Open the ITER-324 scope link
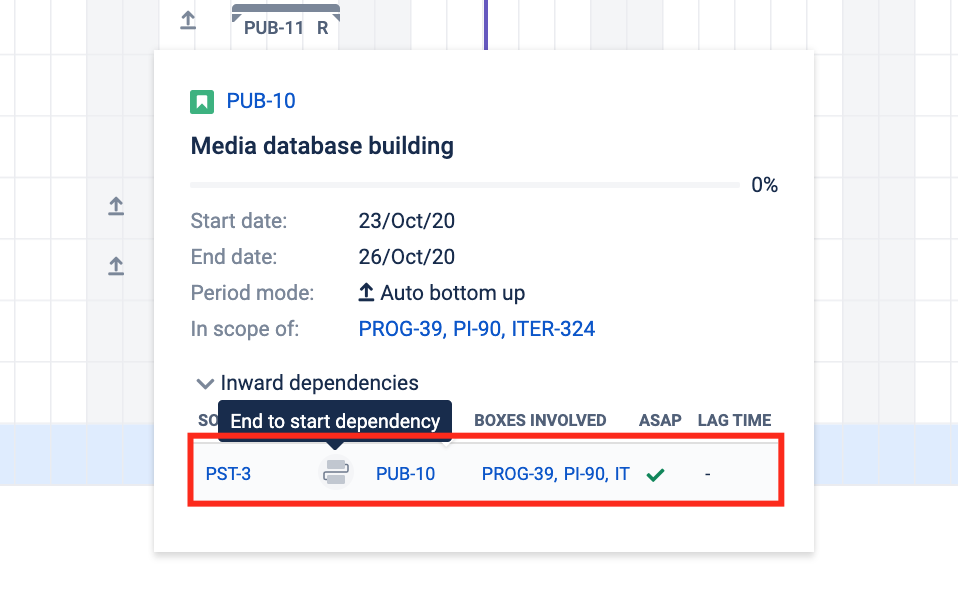The image size is (958, 610). point(554,329)
